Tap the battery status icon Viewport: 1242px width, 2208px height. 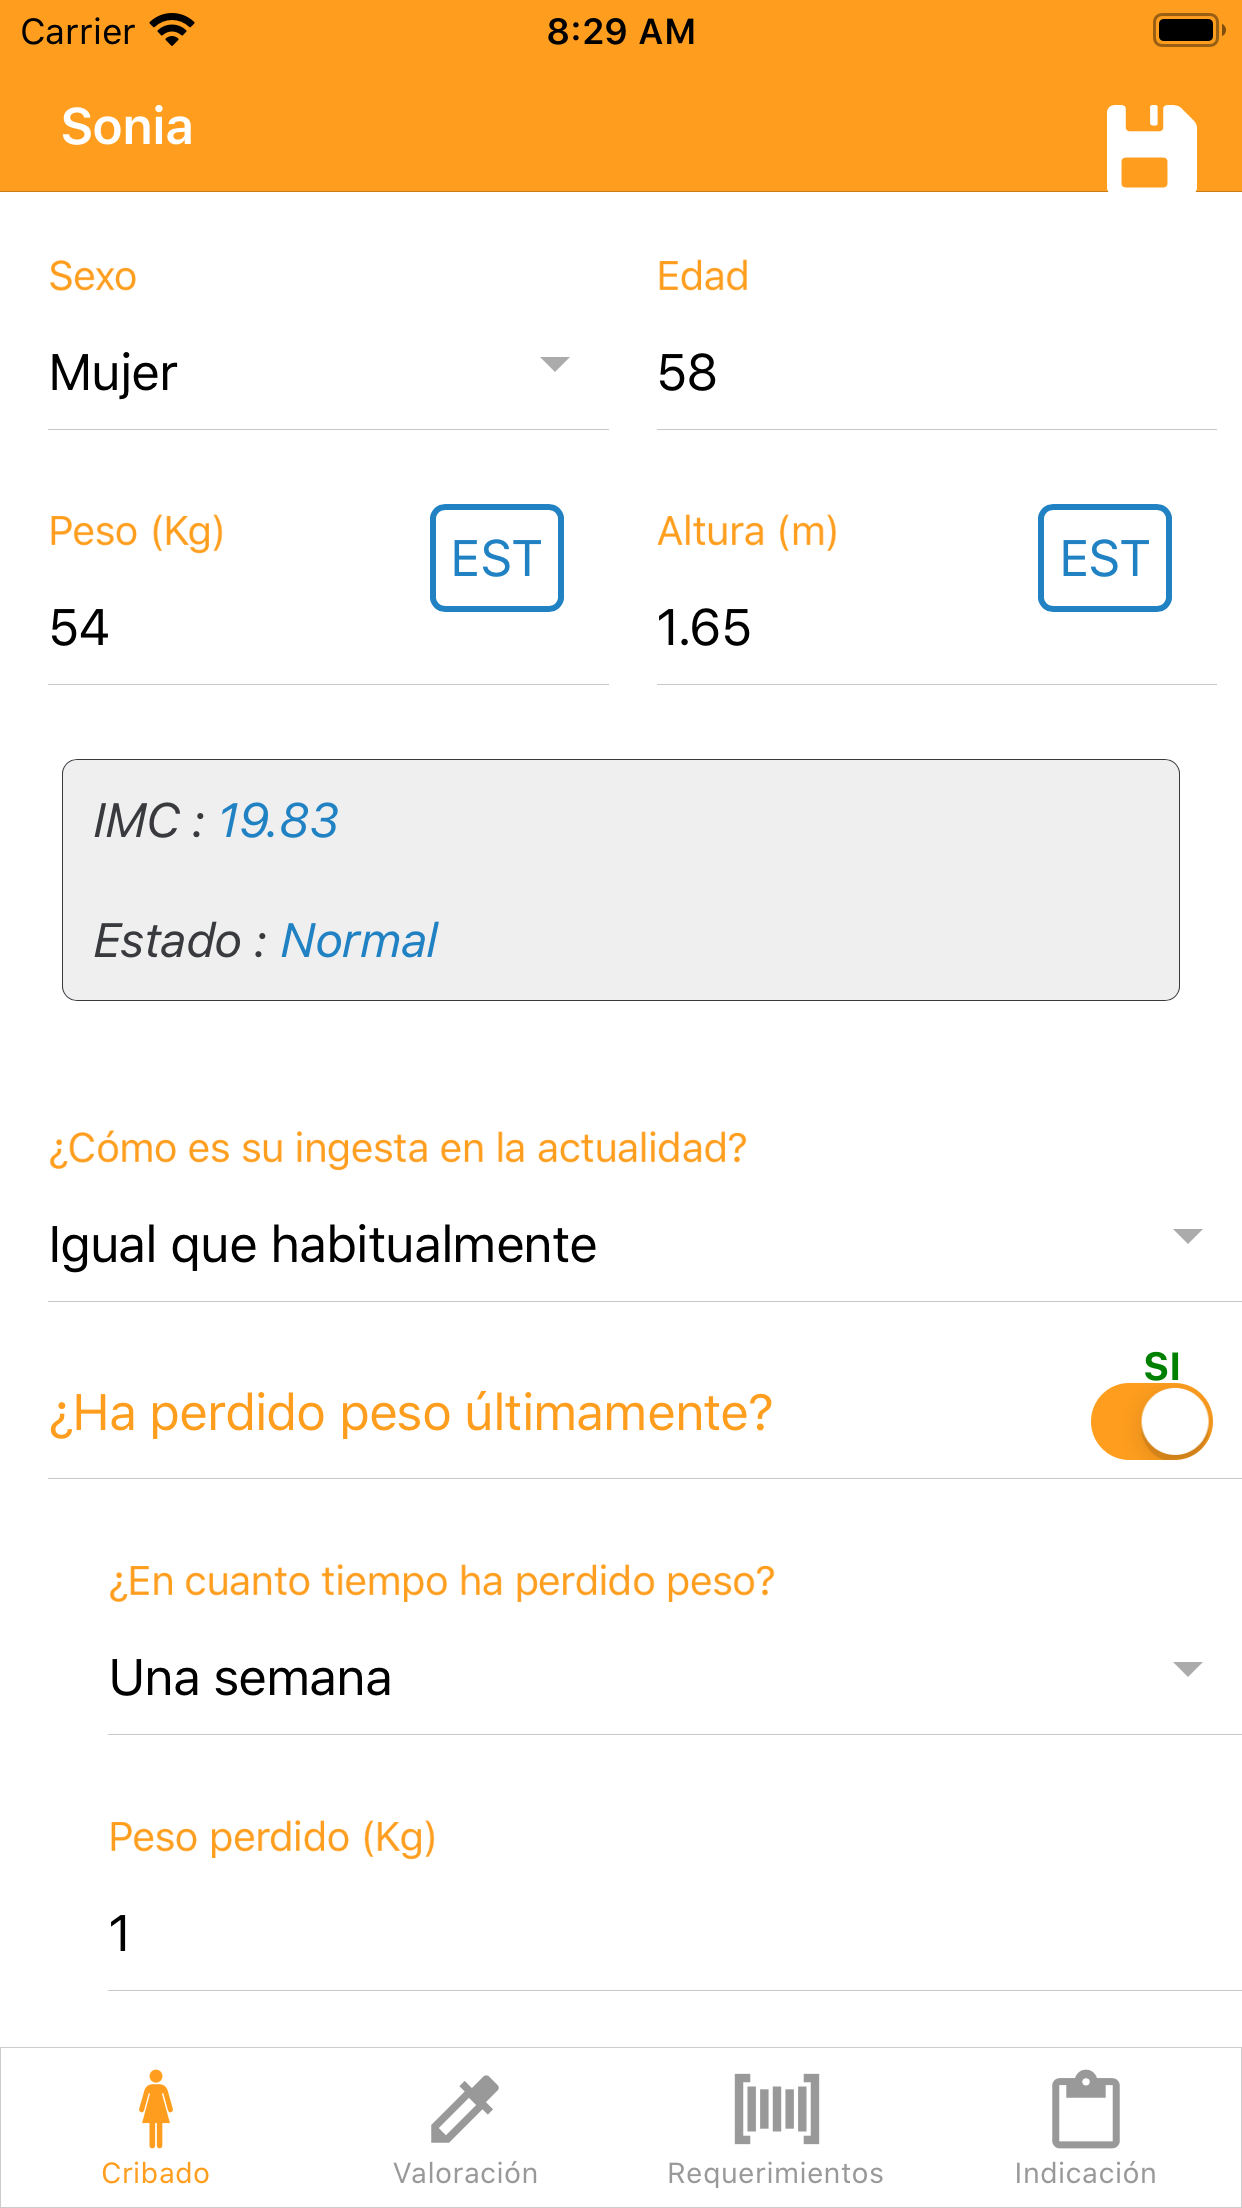[1188, 31]
